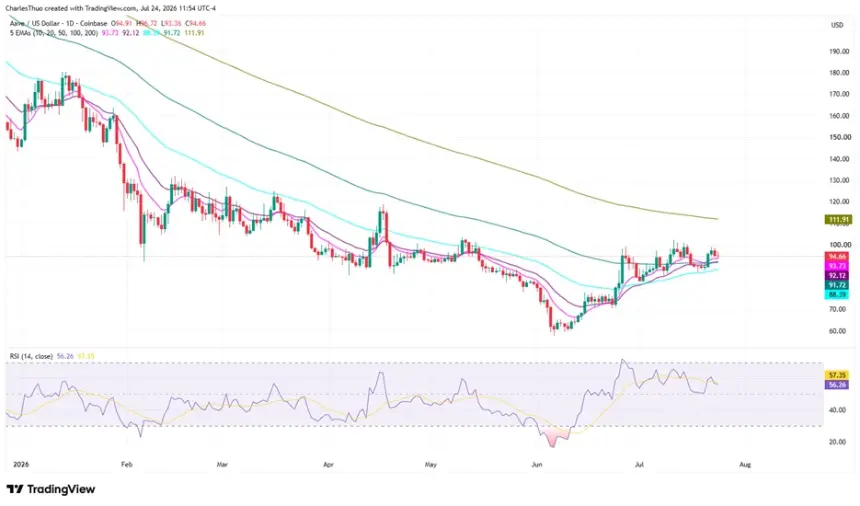This screenshot has width=860, height=506.
Task: Click the olive 111.91 price tag on axis
Action: 839,219
